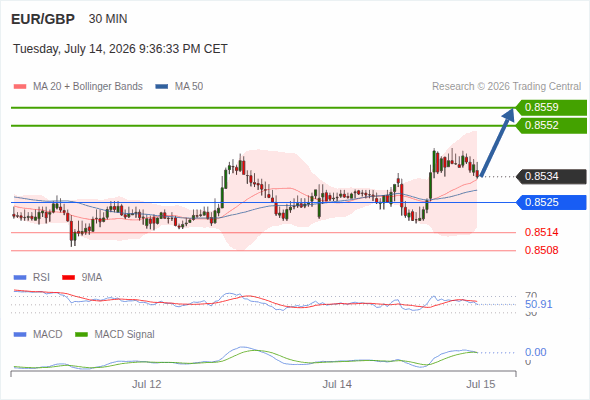This screenshot has width=590, height=400.
Task: Click the RSI value 50.91
Action: click(x=538, y=304)
